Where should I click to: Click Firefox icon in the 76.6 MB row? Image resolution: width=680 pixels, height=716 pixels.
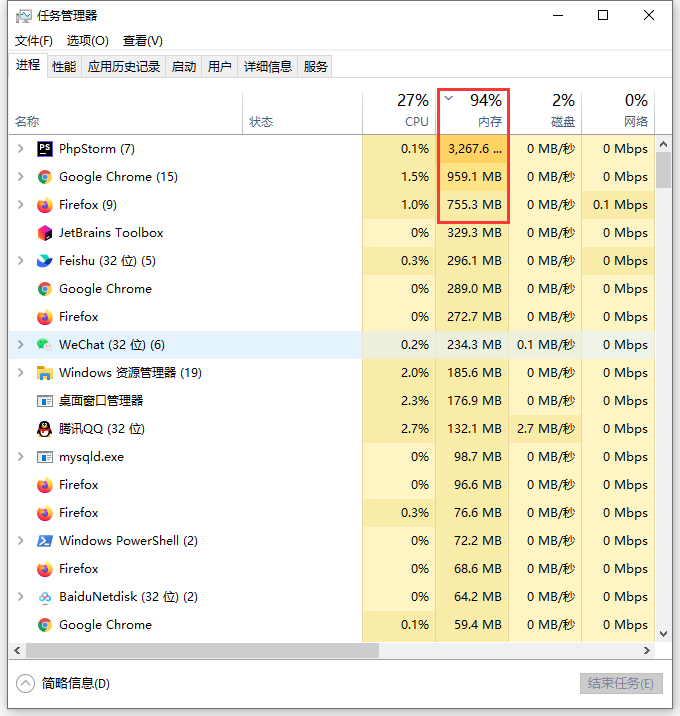tap(45, 513)
